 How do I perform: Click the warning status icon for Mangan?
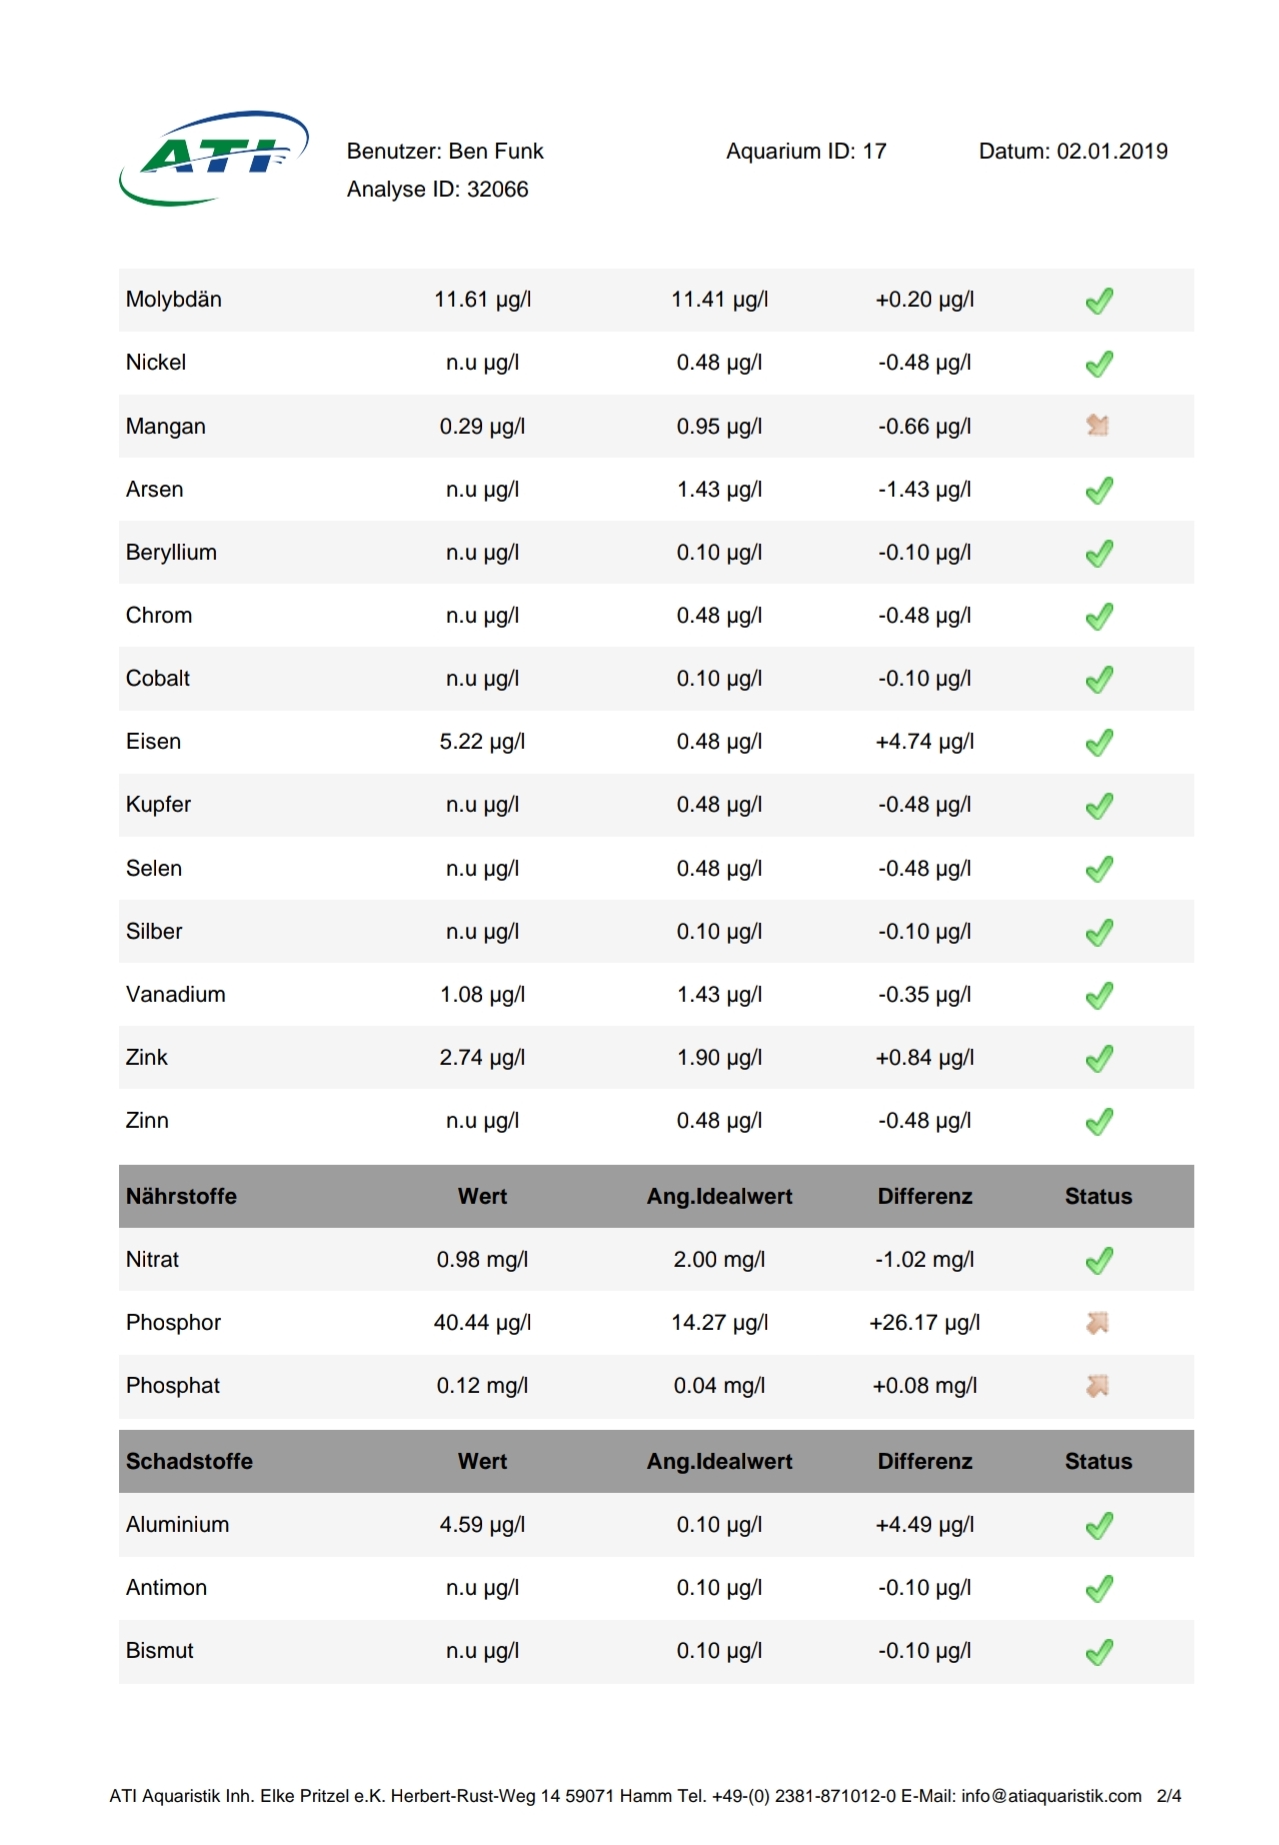(1098, 426)
